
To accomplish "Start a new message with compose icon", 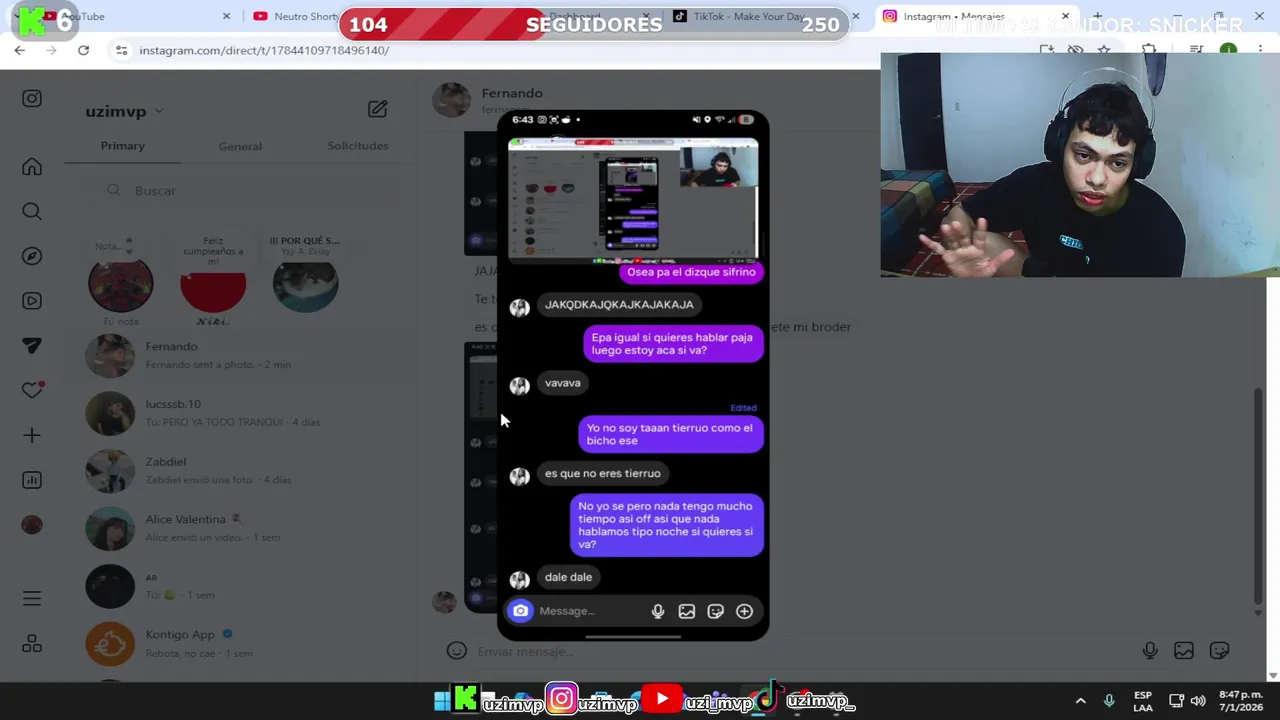I will click(x=377, y=109).
